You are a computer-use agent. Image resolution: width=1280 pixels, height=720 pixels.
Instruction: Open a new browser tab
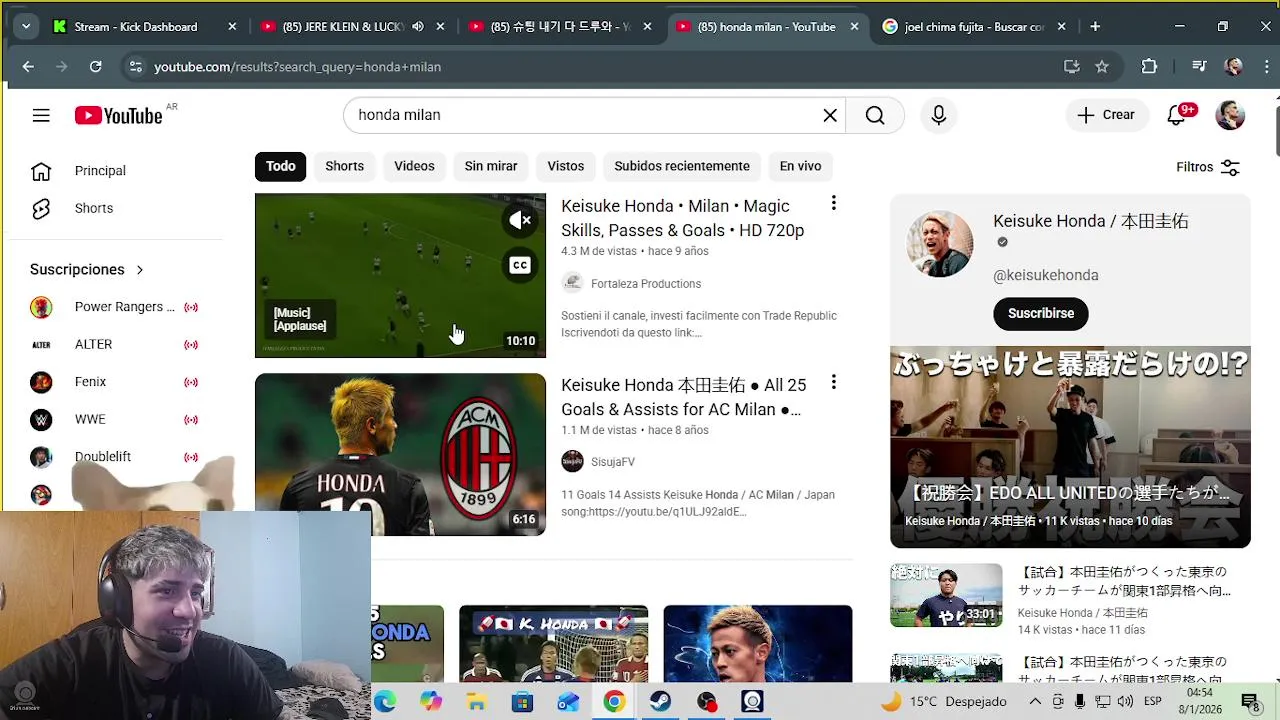(1095, 27)
